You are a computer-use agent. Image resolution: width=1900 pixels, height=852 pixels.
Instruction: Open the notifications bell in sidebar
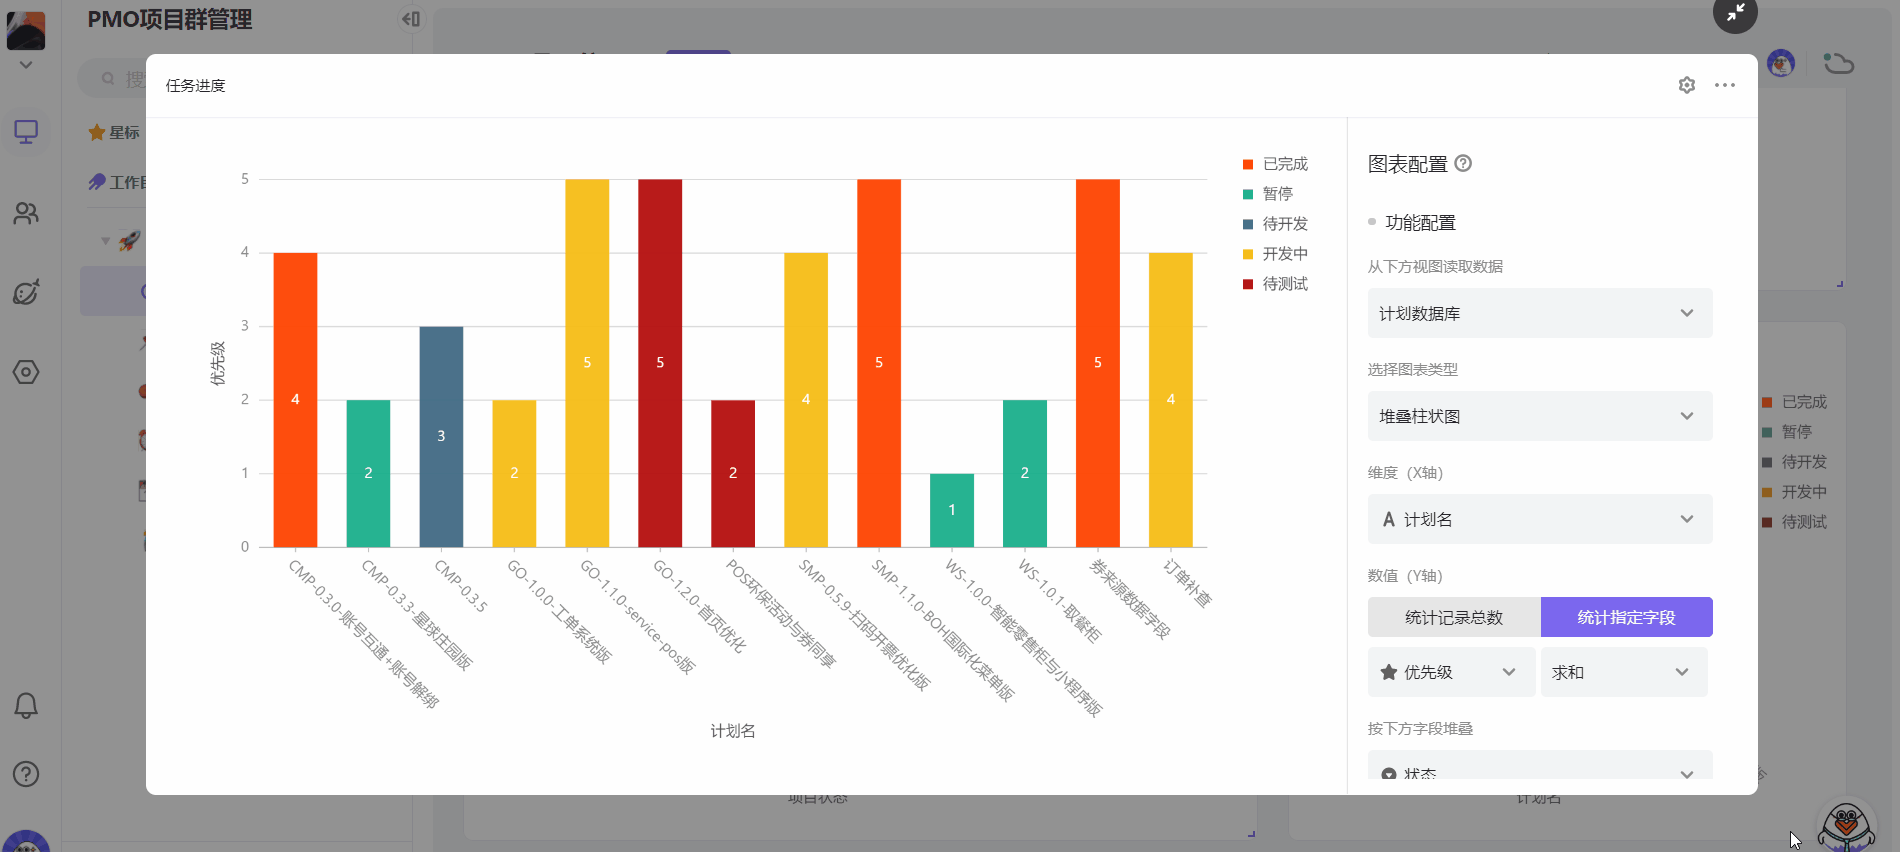26,706
